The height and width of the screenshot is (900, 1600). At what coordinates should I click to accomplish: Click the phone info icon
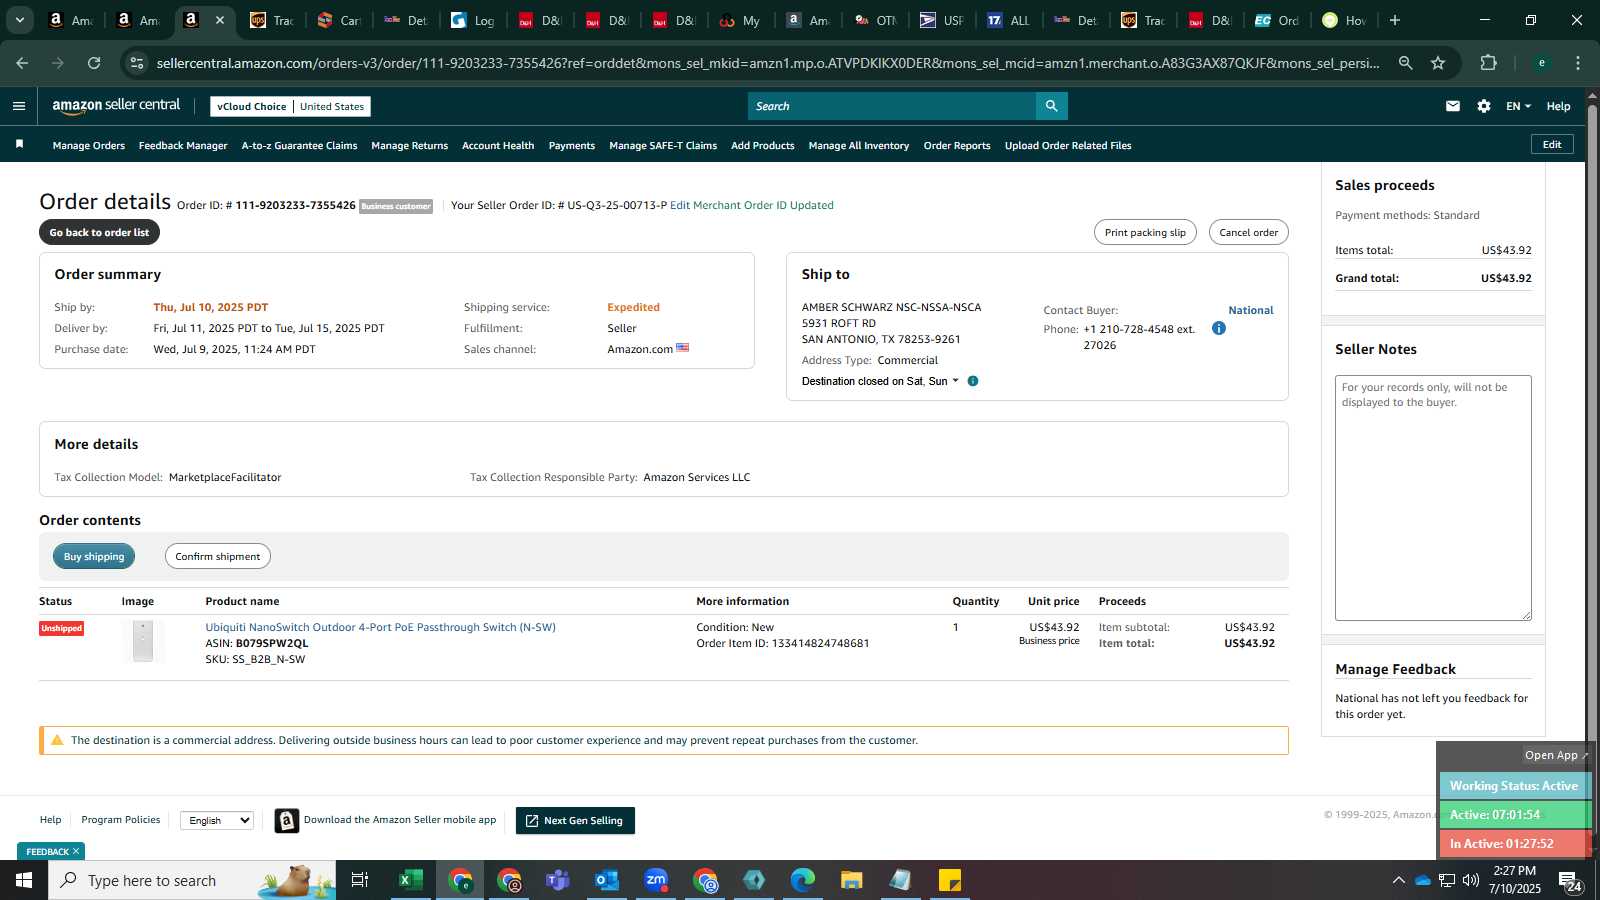[x=1219, y=328]
